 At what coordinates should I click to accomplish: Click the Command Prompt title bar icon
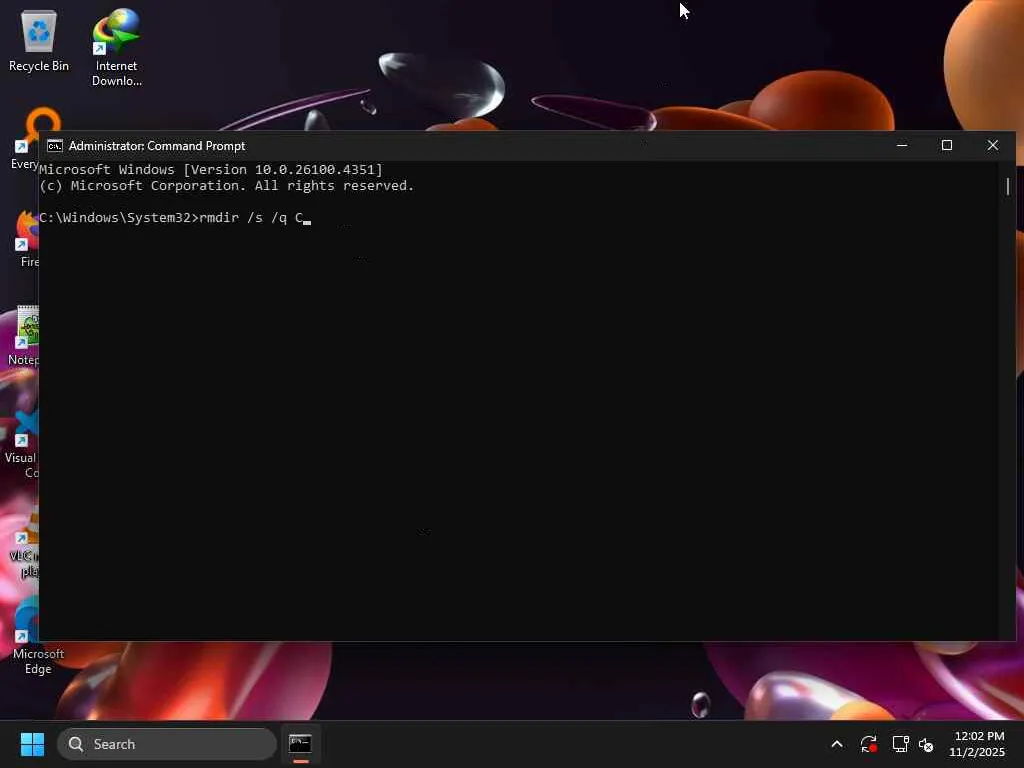pos(55,146)
